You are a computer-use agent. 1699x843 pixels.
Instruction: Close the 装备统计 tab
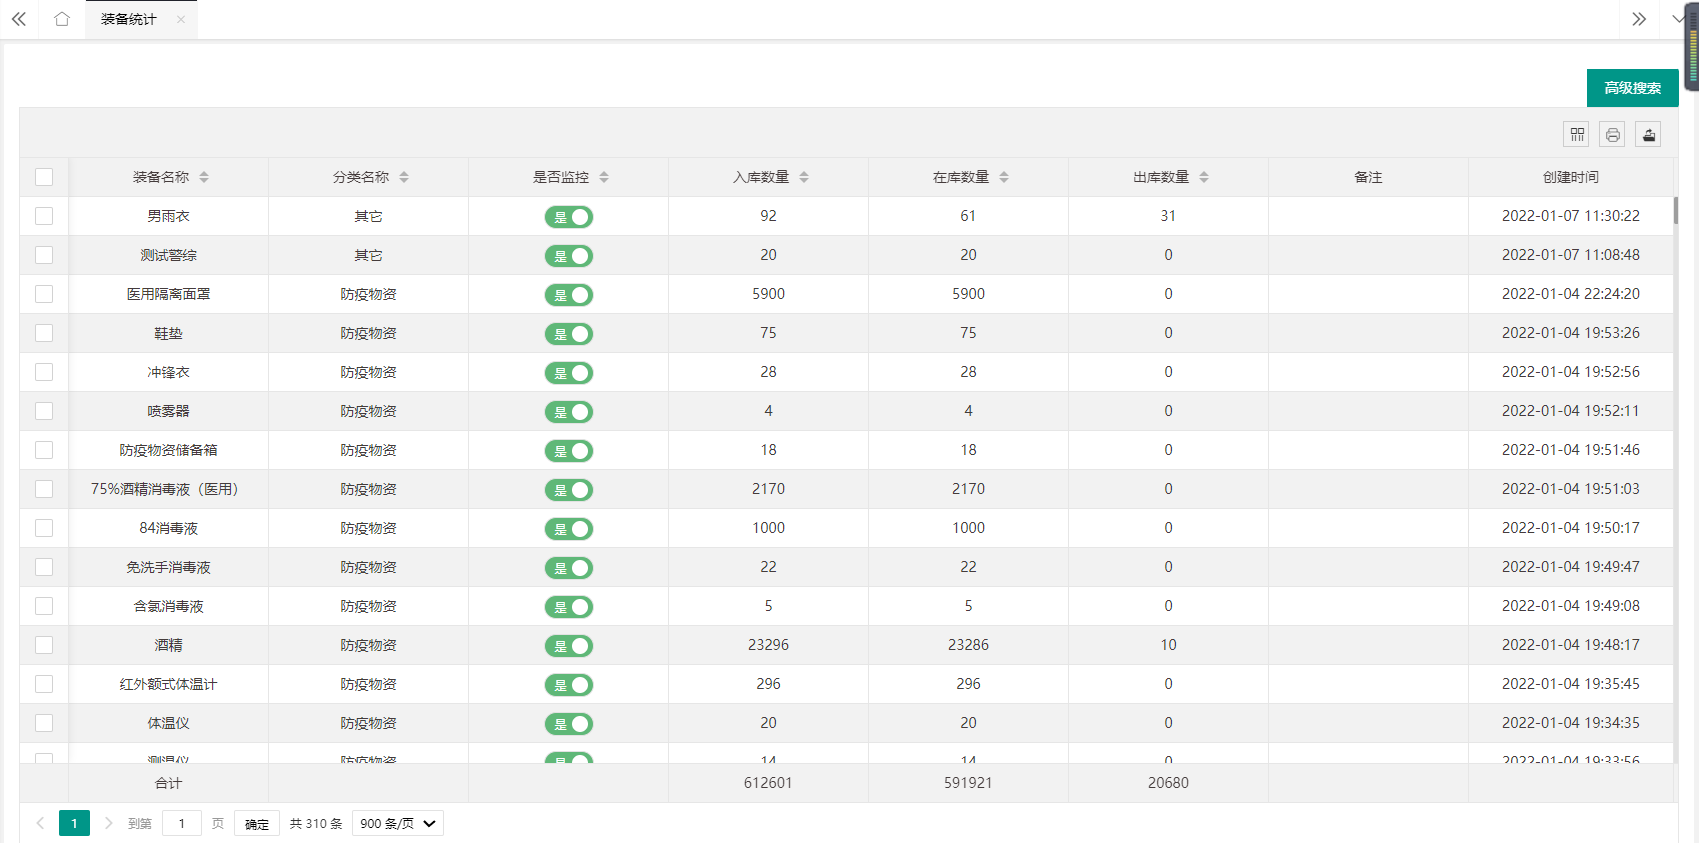181,19
